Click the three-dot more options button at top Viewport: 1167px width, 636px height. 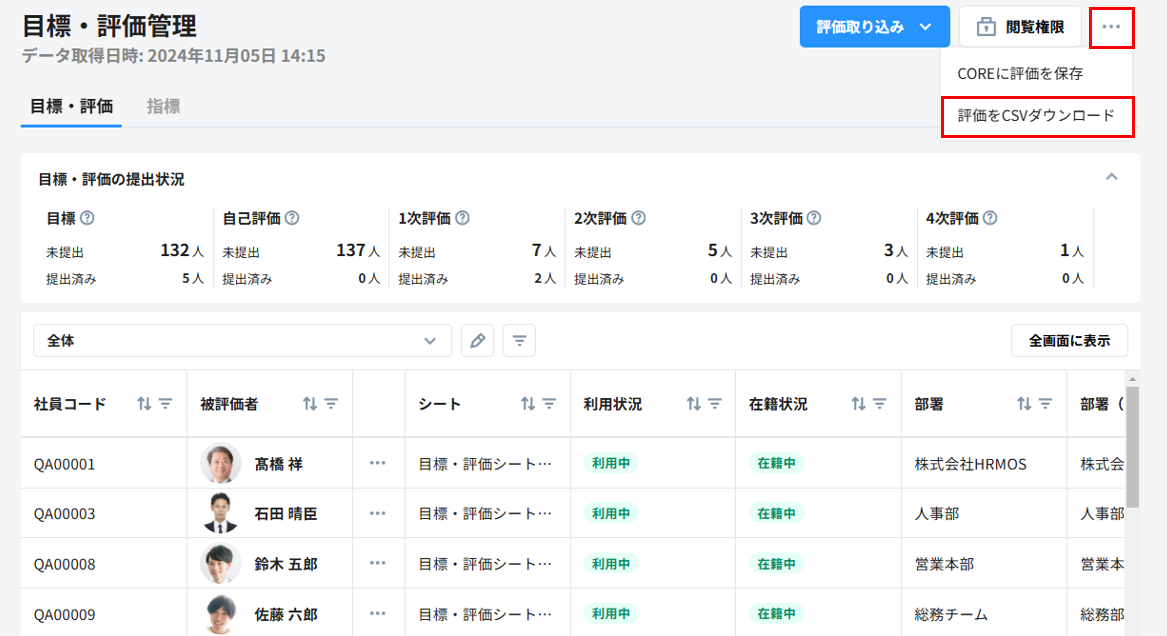point(1111,27)
